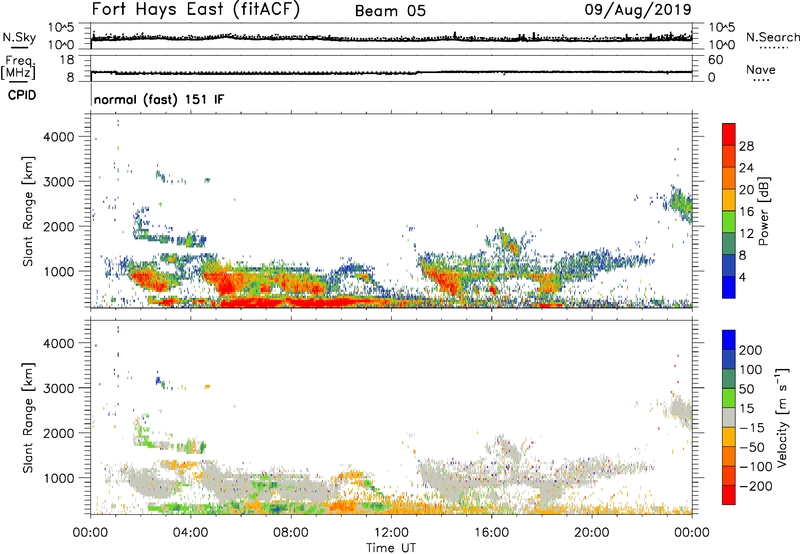The image size is (800, 554).
Task: Click the 'CPID' label
Action: [22, 95]
